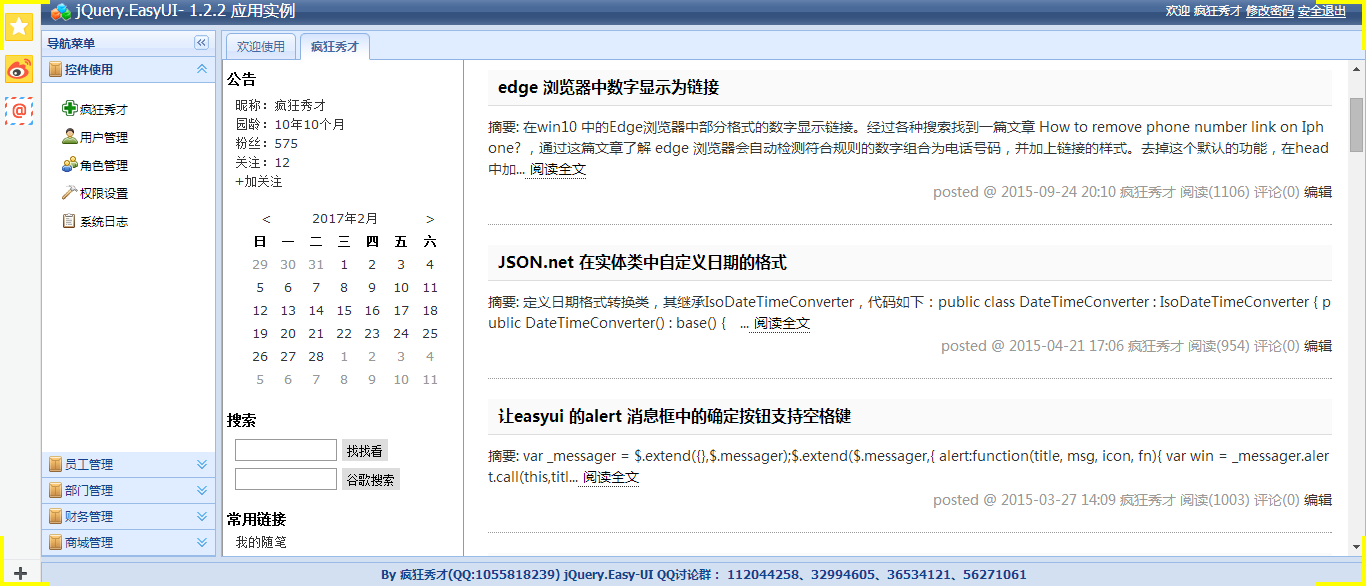The width and height of the screenshot is (1366, 586).
Task: Click the yellow star favorites icon
Action: pyautogui.click(x=18, y=27)
